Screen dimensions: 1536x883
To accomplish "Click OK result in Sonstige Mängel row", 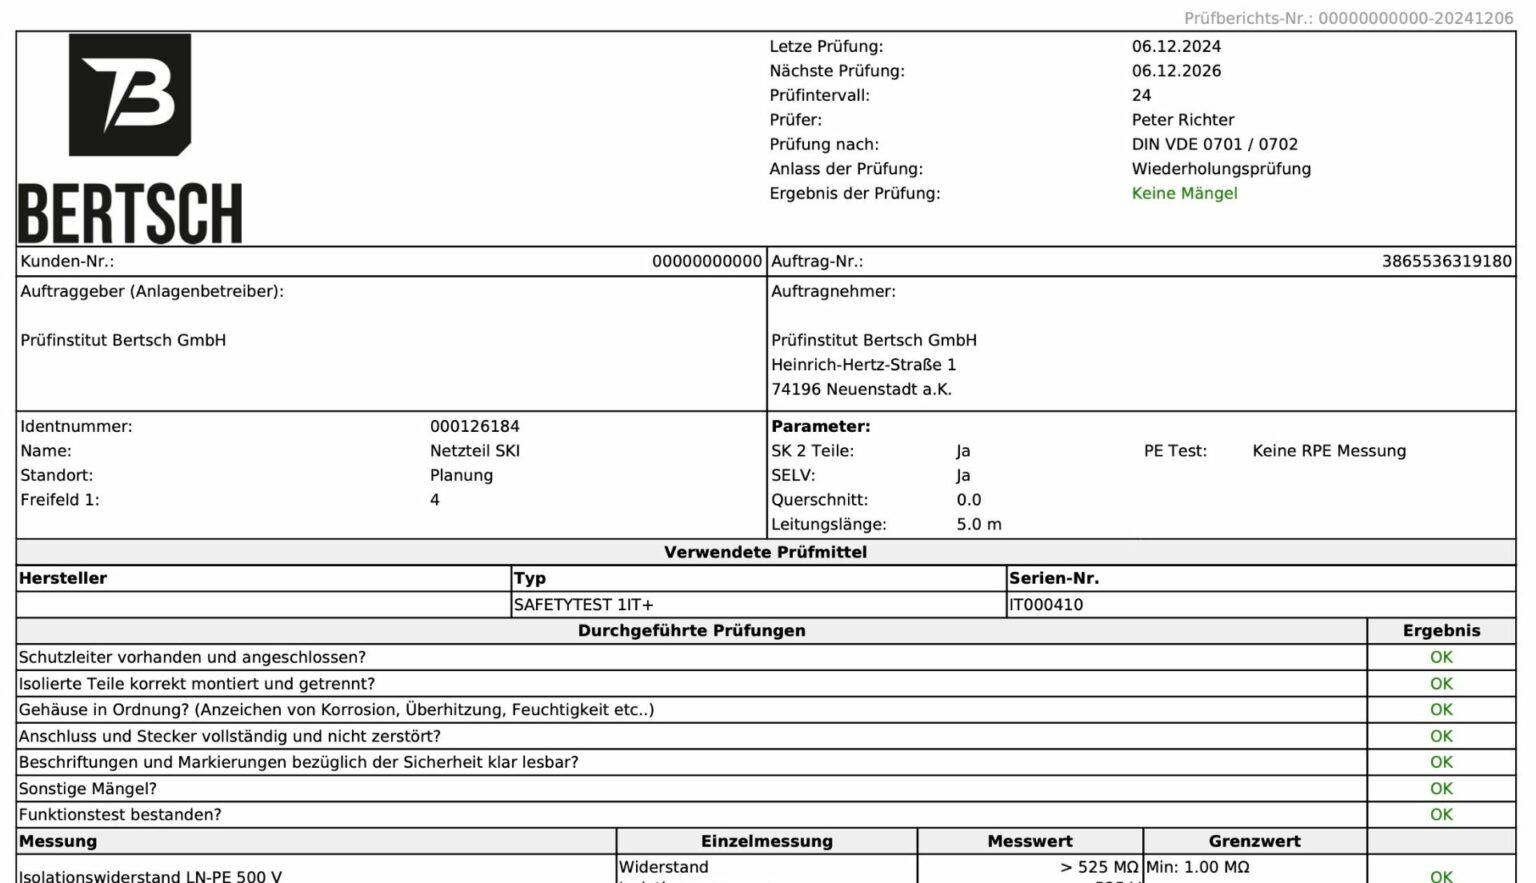I will [1440, 788].
